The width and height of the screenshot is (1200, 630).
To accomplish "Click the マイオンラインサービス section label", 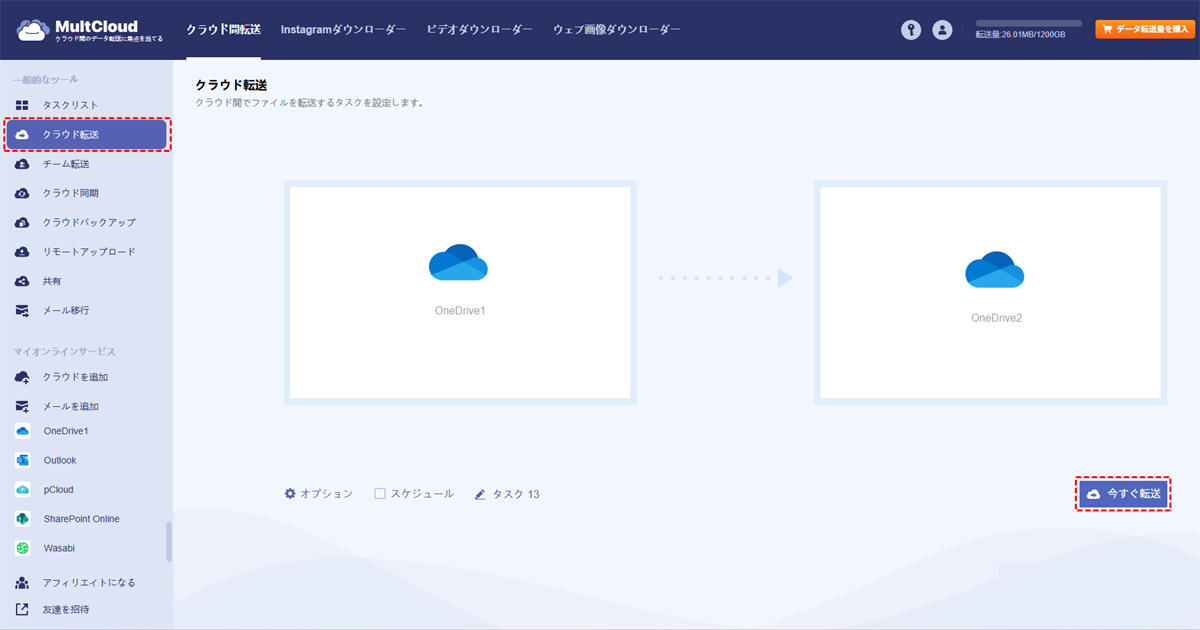I will coord(65,352).
